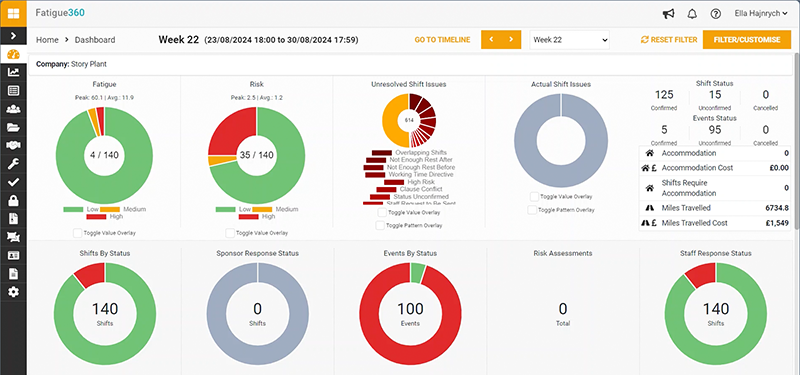Viewport: 800px width, 375px height.
Task: Click the Reset Filter refresh icon
Action: [645, 39]
